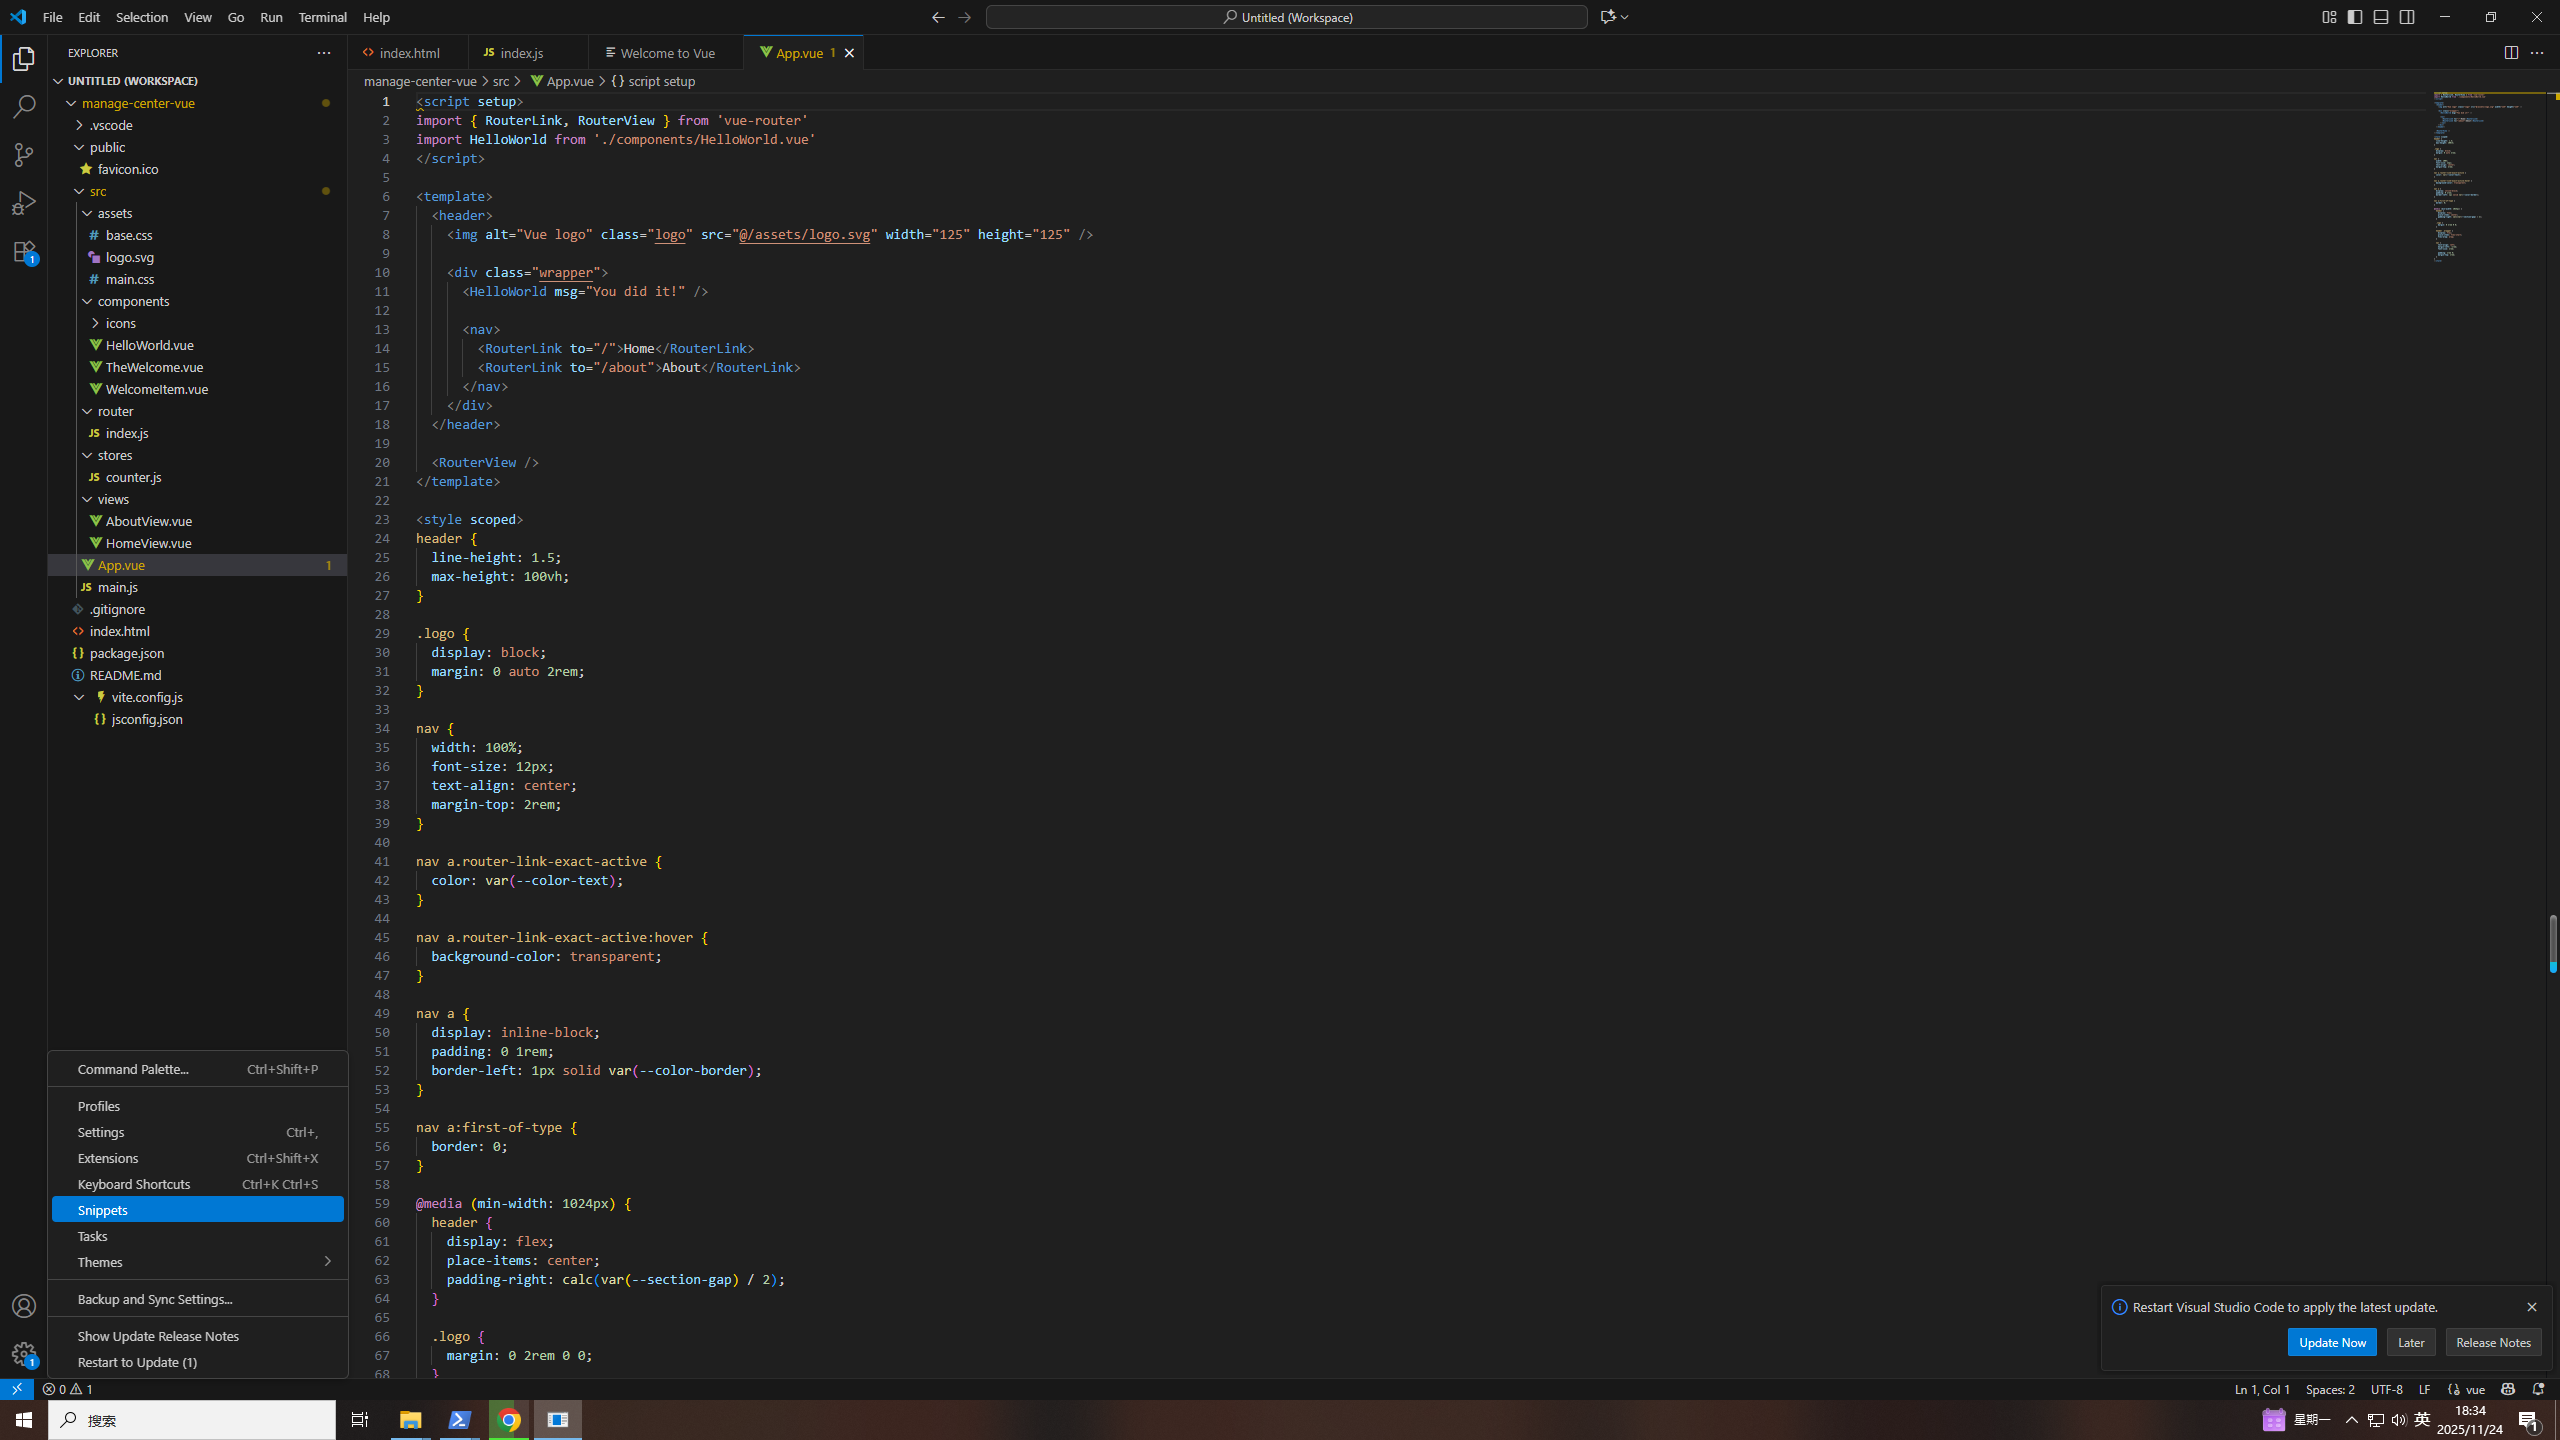2560x1440 pixels.
Task: Expand the .vscode folder
Action: [110, 125]
